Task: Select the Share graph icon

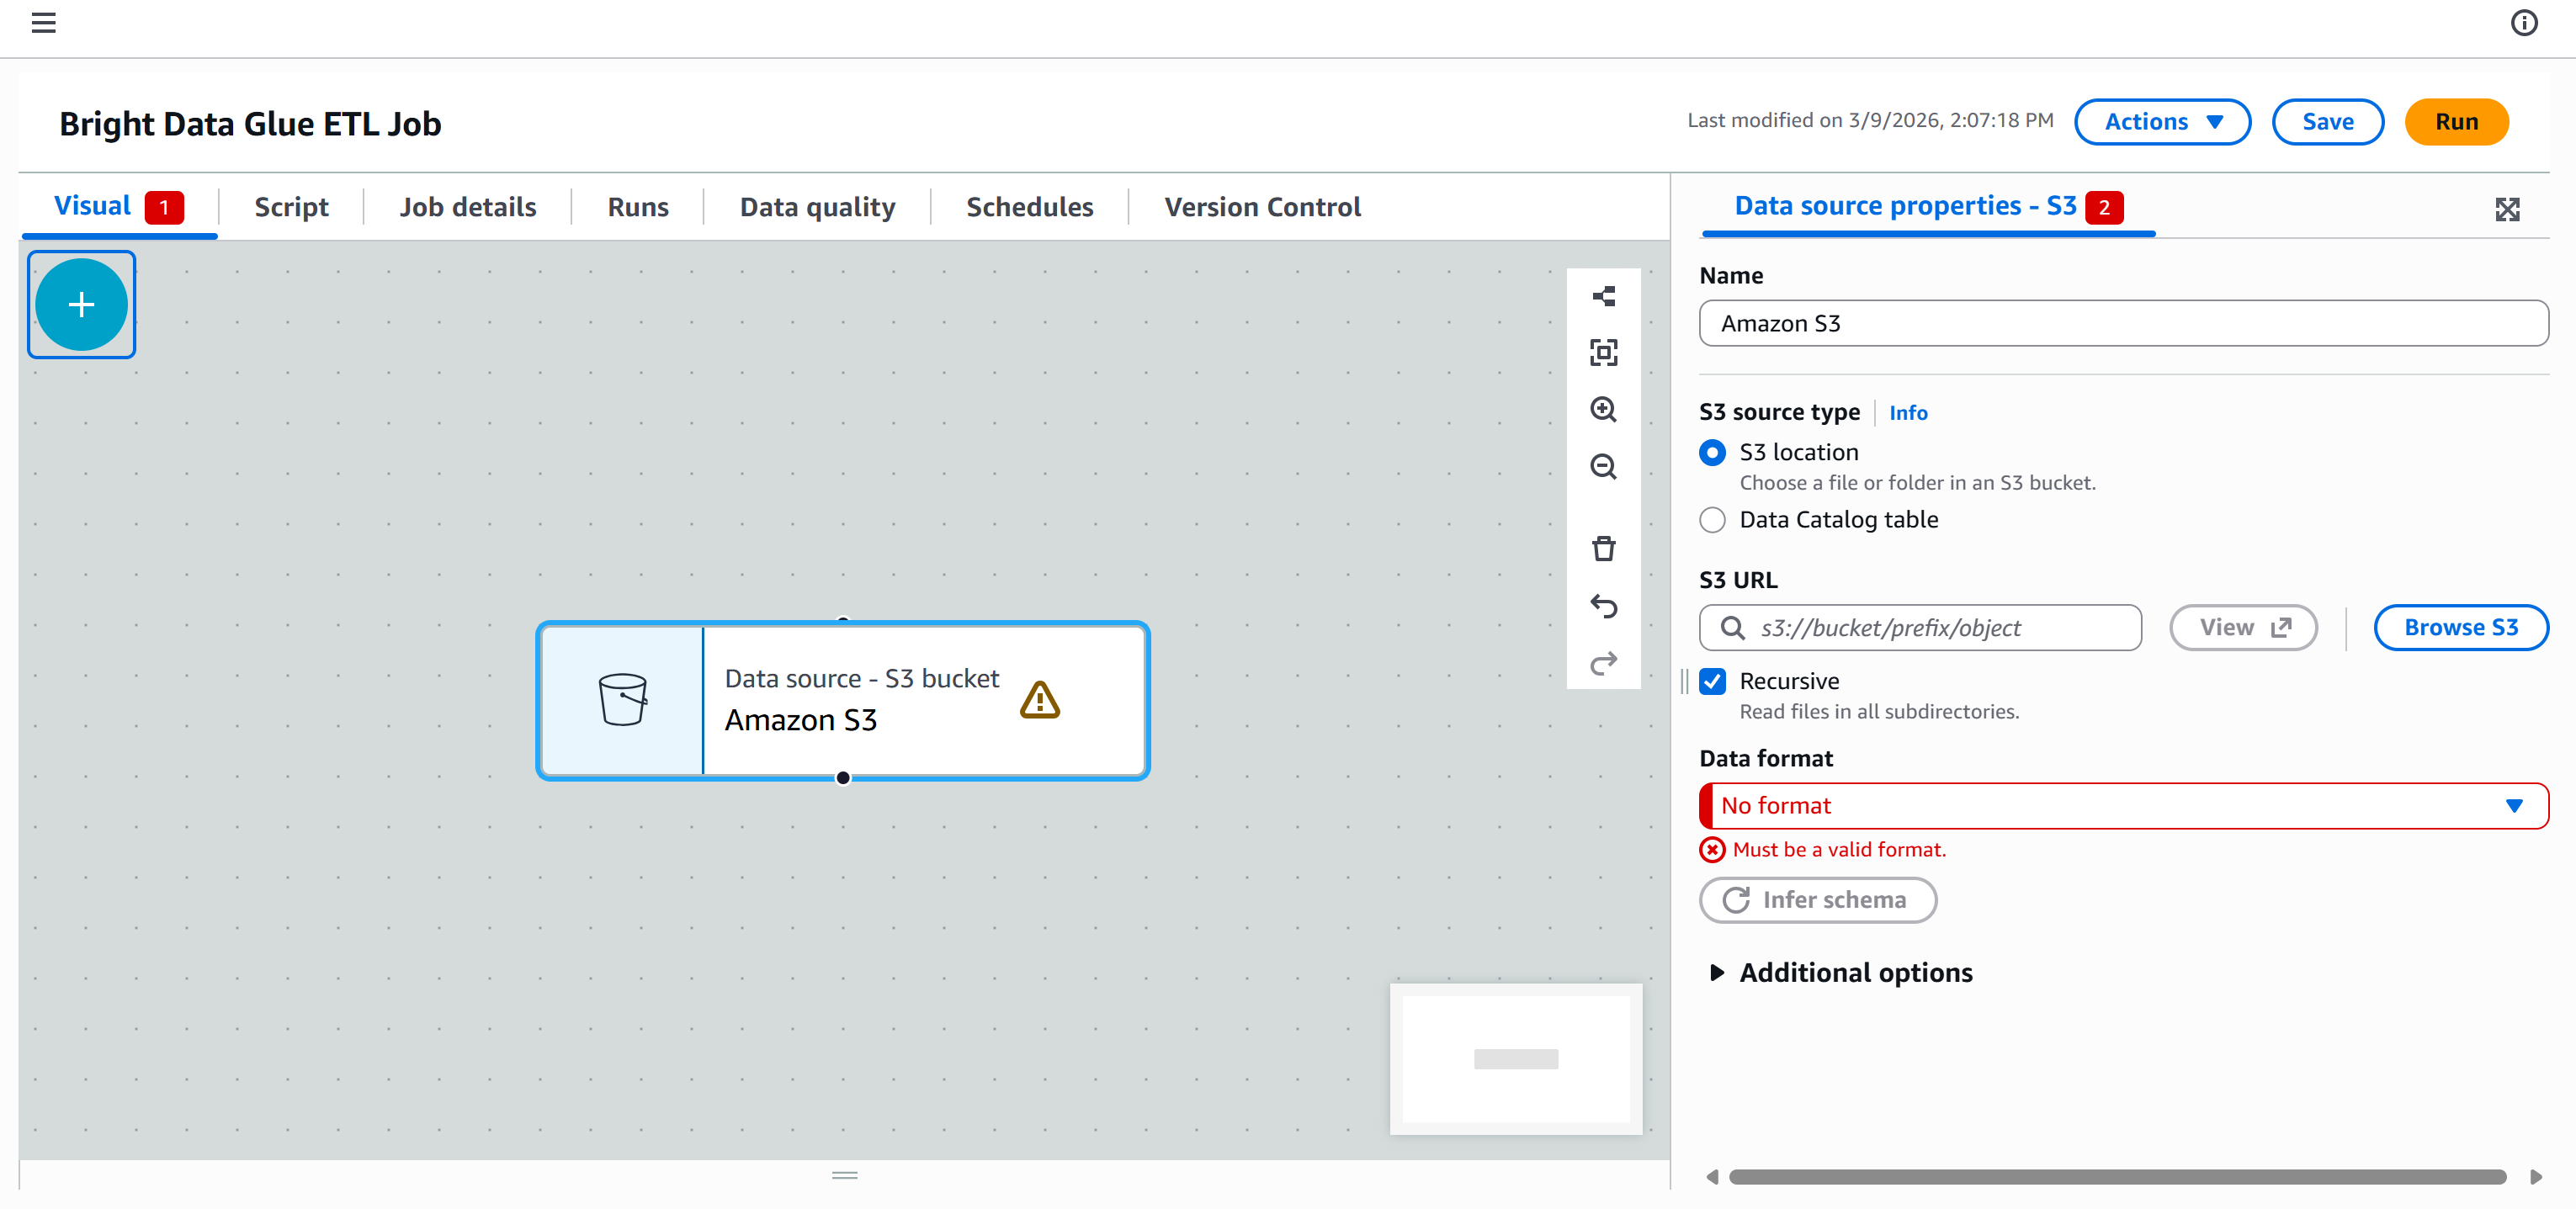Action: 1604,295
